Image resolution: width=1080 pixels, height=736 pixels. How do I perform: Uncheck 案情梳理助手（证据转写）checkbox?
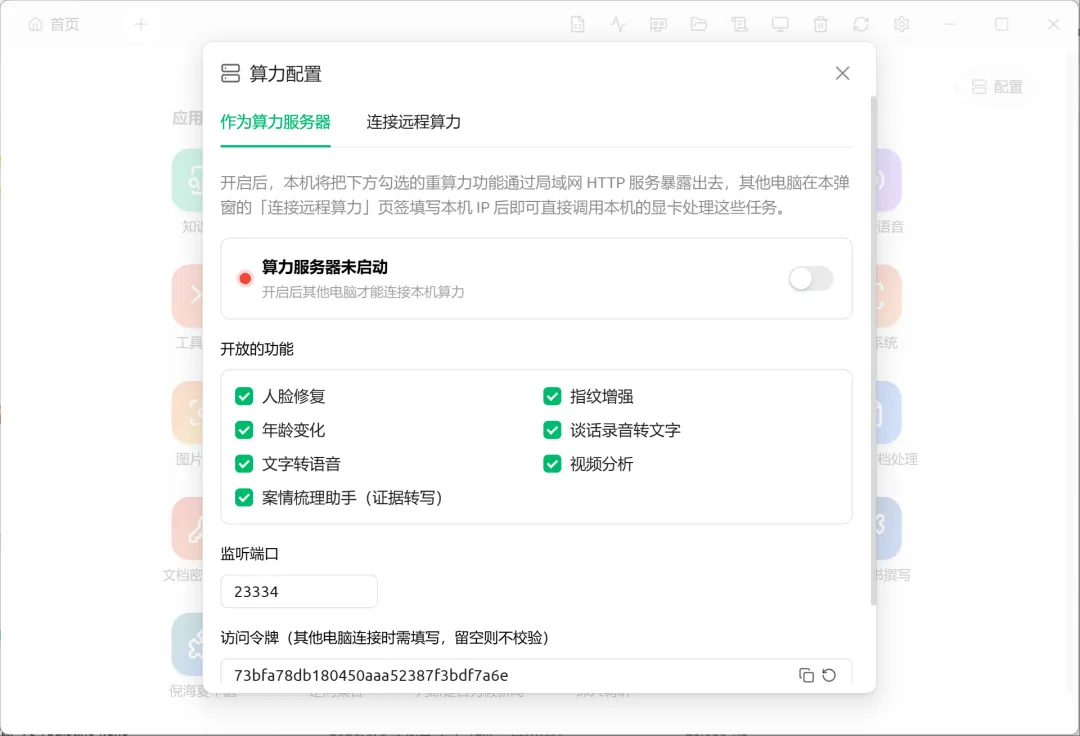244,498
